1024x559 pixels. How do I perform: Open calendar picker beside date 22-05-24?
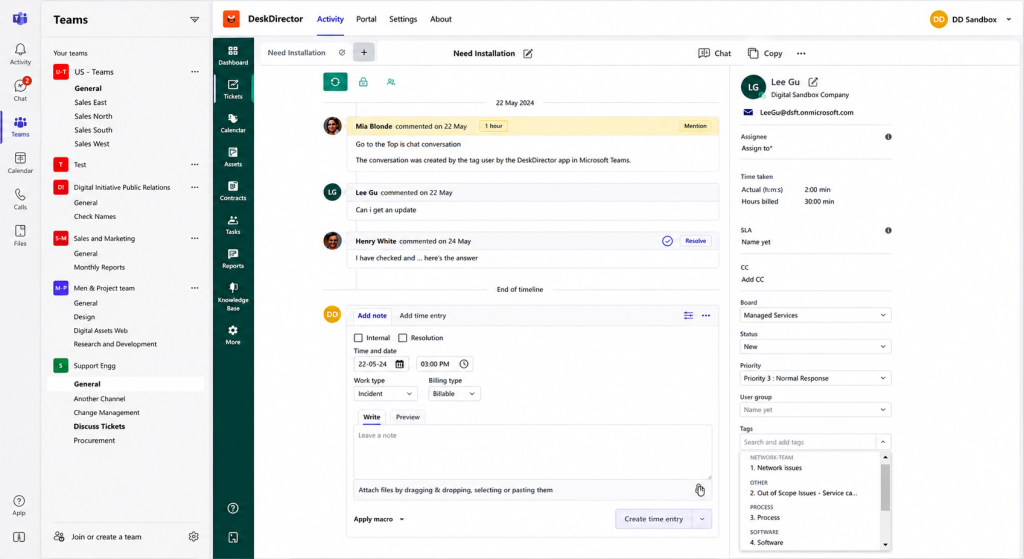400,364
